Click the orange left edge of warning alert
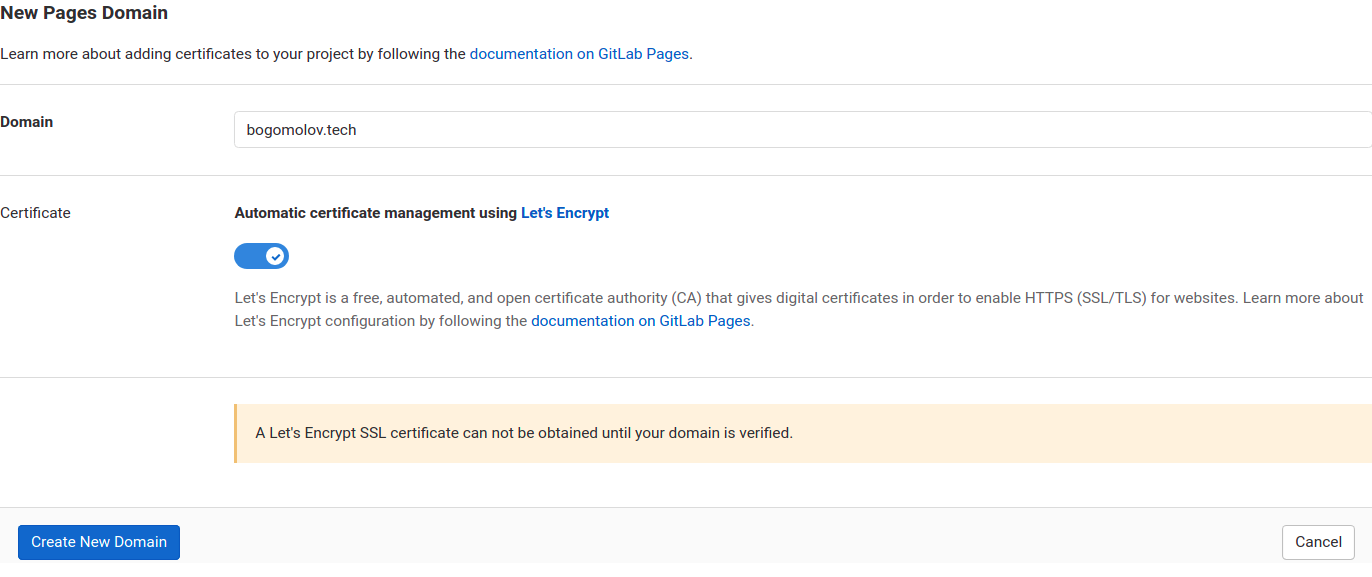The width and height of the screenshot is (1372, 577). pos(235,433)
